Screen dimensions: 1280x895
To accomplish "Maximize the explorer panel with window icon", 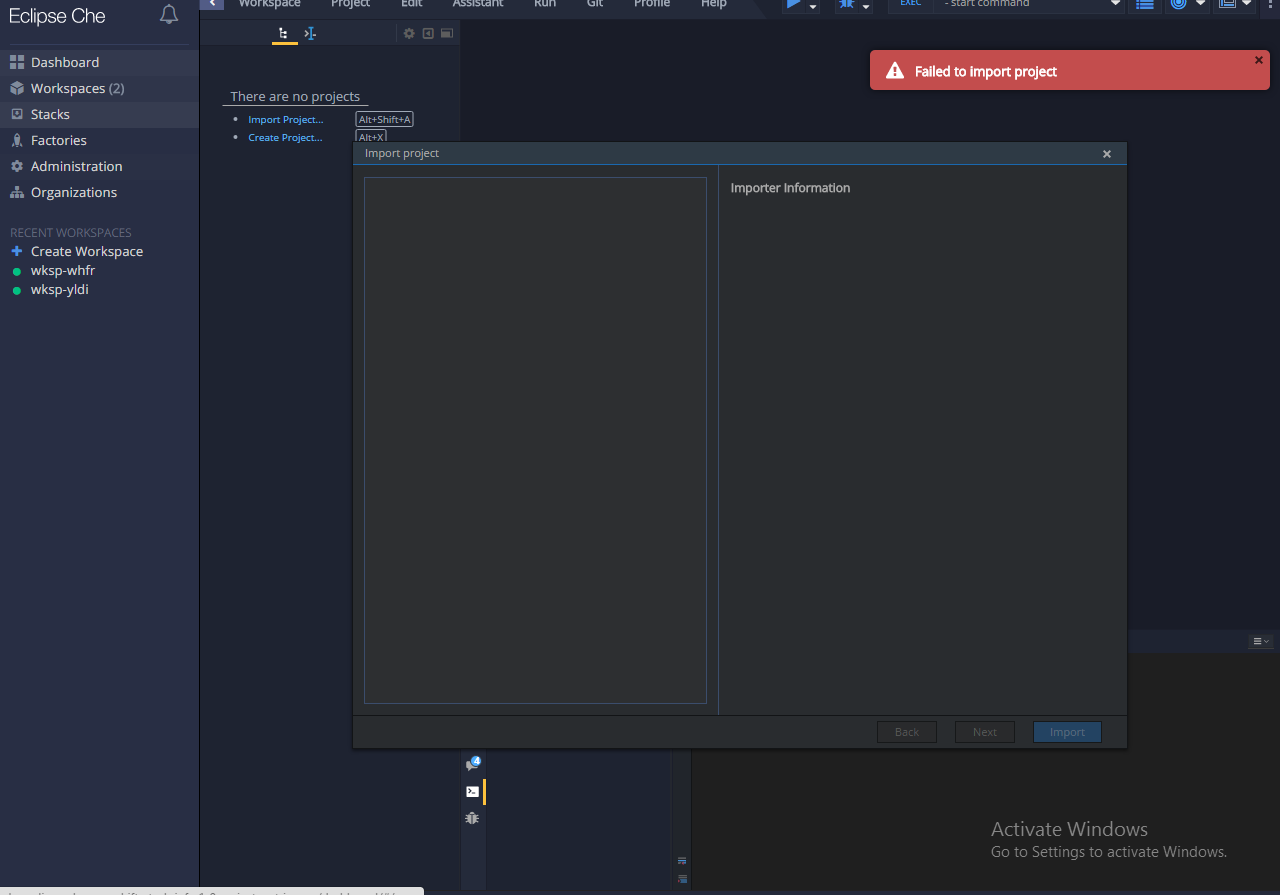I will click(447, 34).
